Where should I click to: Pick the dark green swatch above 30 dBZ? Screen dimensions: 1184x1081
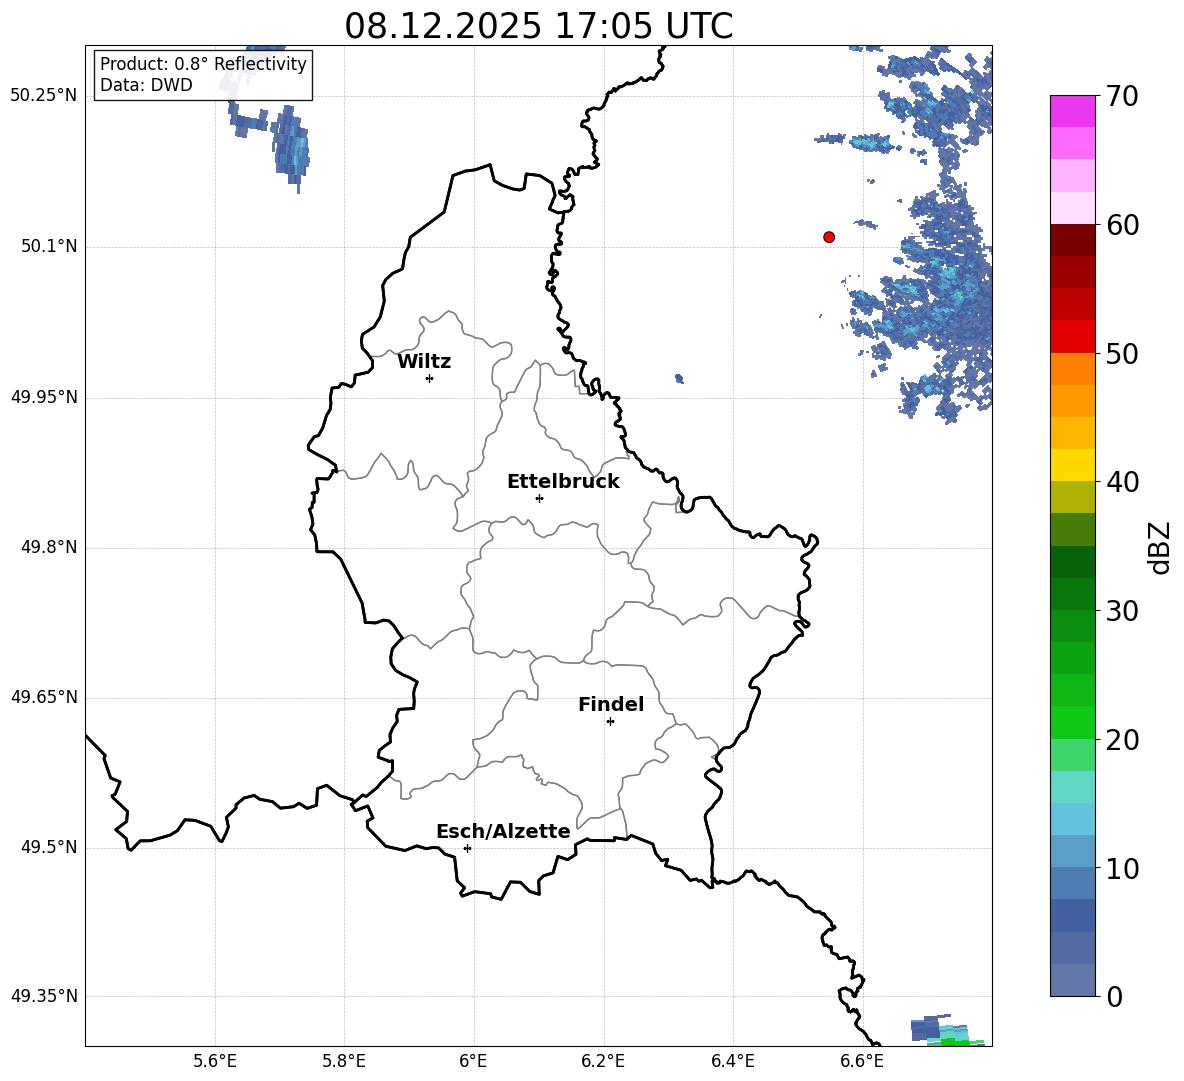(1072, 593)
